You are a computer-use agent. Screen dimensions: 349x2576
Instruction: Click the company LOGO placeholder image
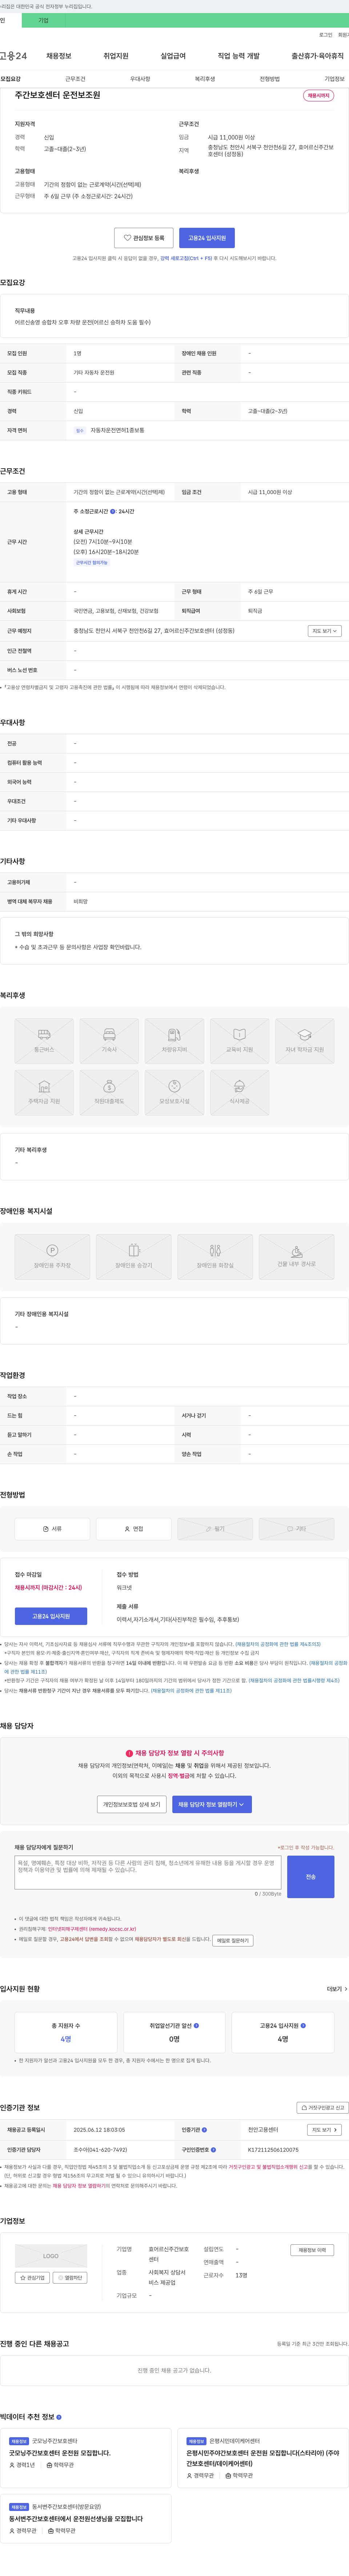[x=51, y=2256]
